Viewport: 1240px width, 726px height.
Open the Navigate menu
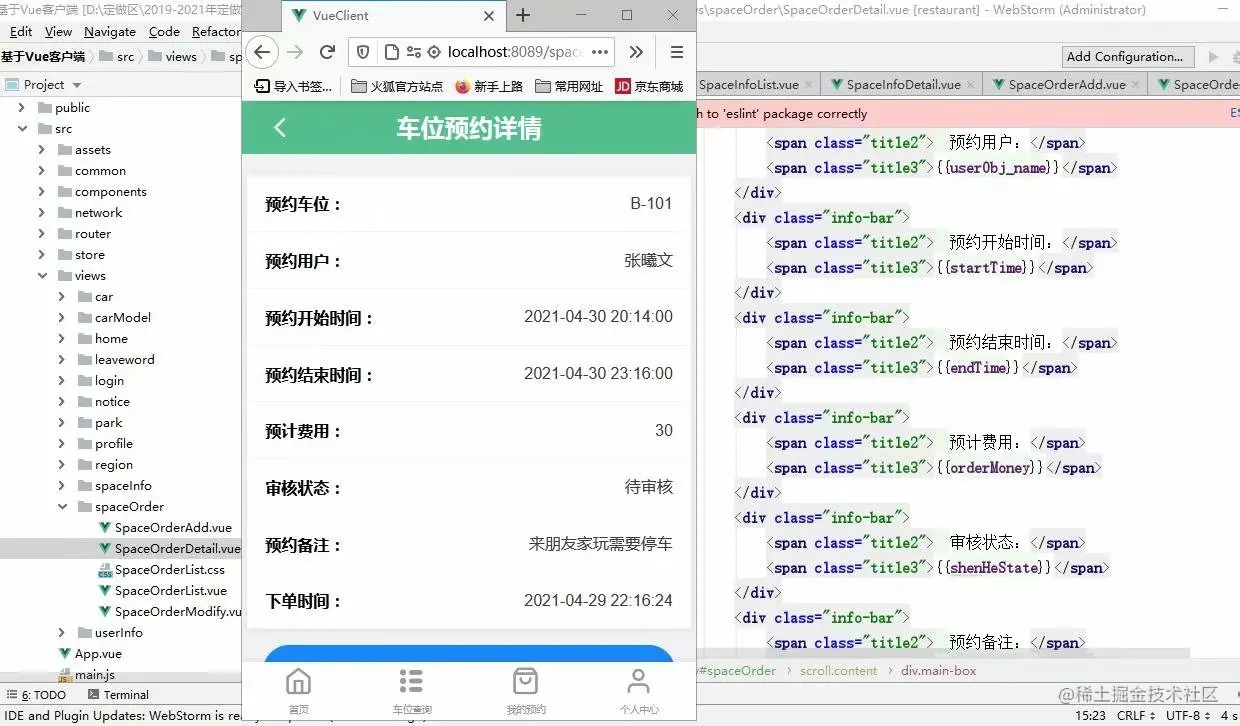110,31
